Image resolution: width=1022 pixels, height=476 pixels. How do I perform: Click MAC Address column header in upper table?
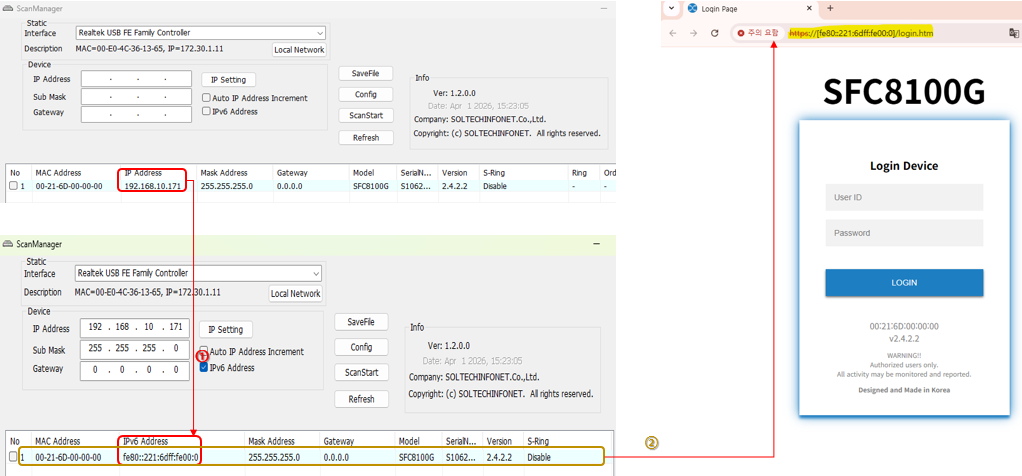tap(58, 173)
